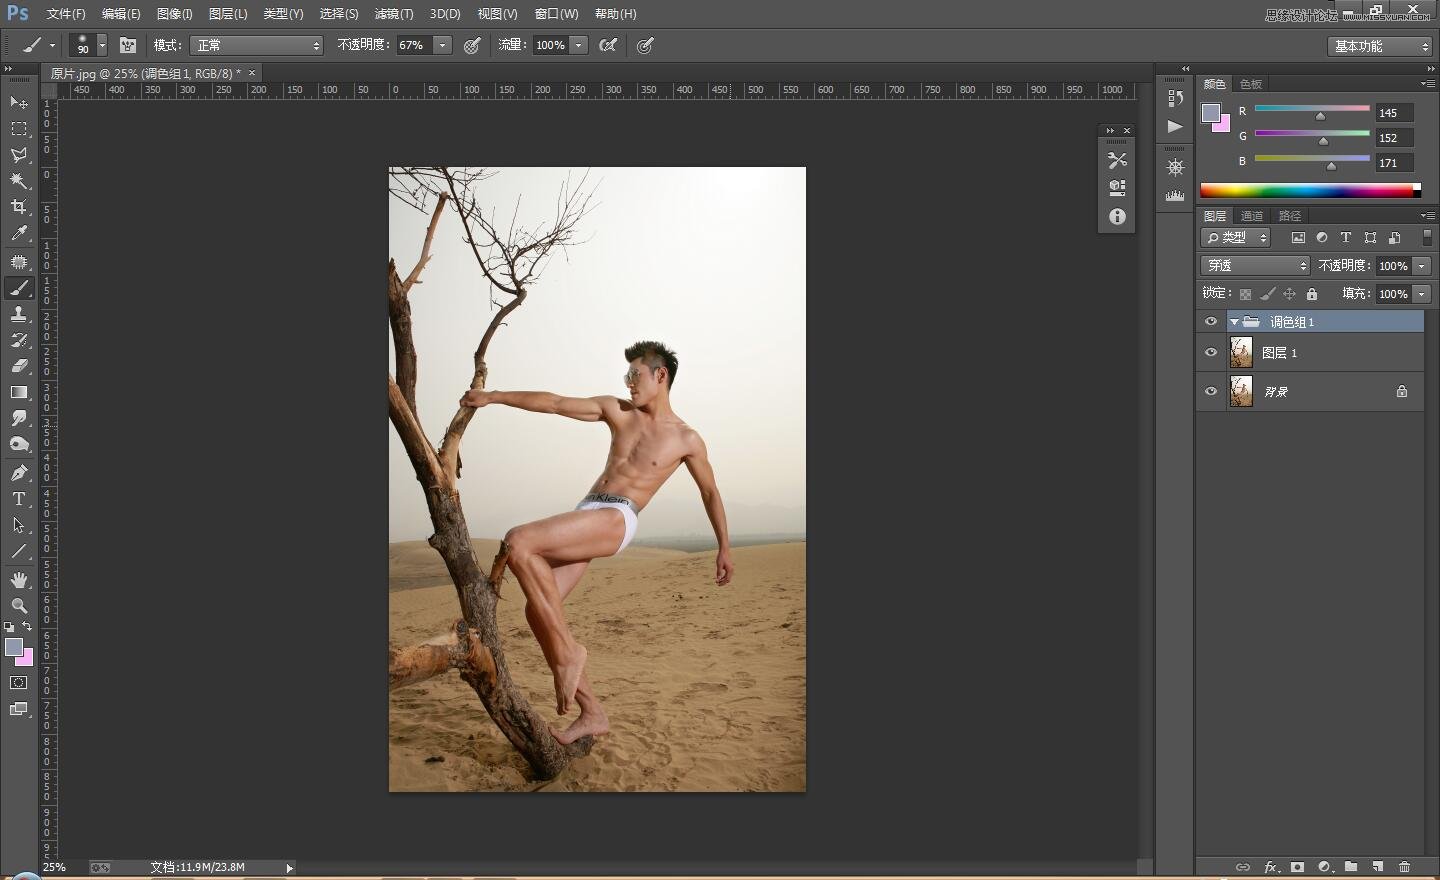Select the Zoom tool
The image size is (1440, 880).
pyautogui.click(x=19, y=606)
